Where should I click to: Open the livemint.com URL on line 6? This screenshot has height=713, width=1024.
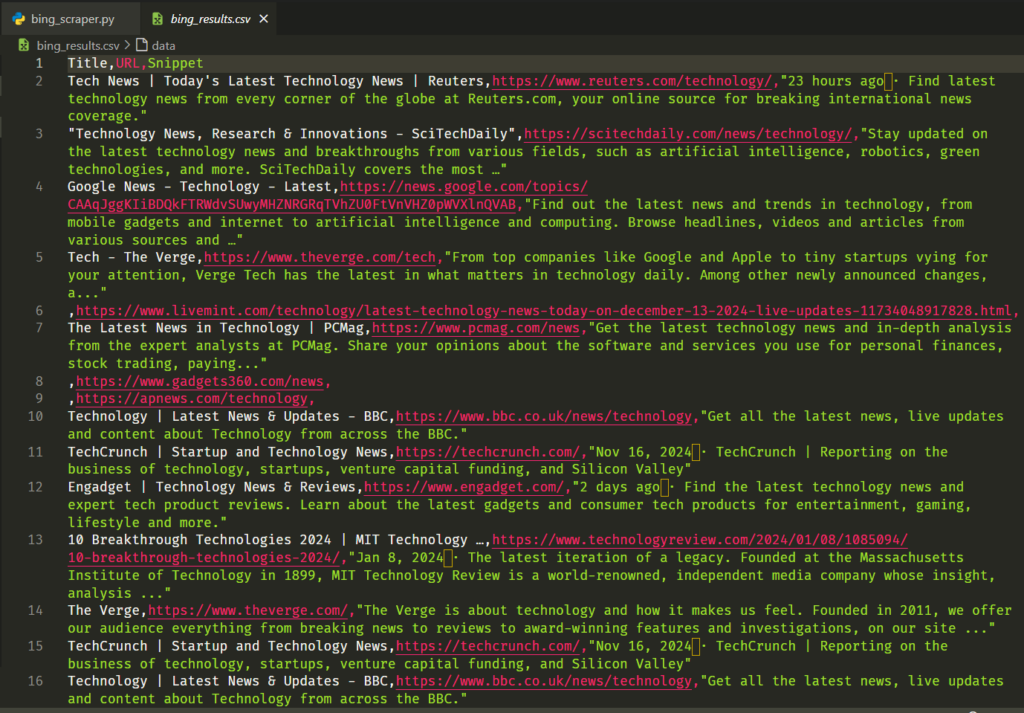pyautogui.click(x=545, y=311)
